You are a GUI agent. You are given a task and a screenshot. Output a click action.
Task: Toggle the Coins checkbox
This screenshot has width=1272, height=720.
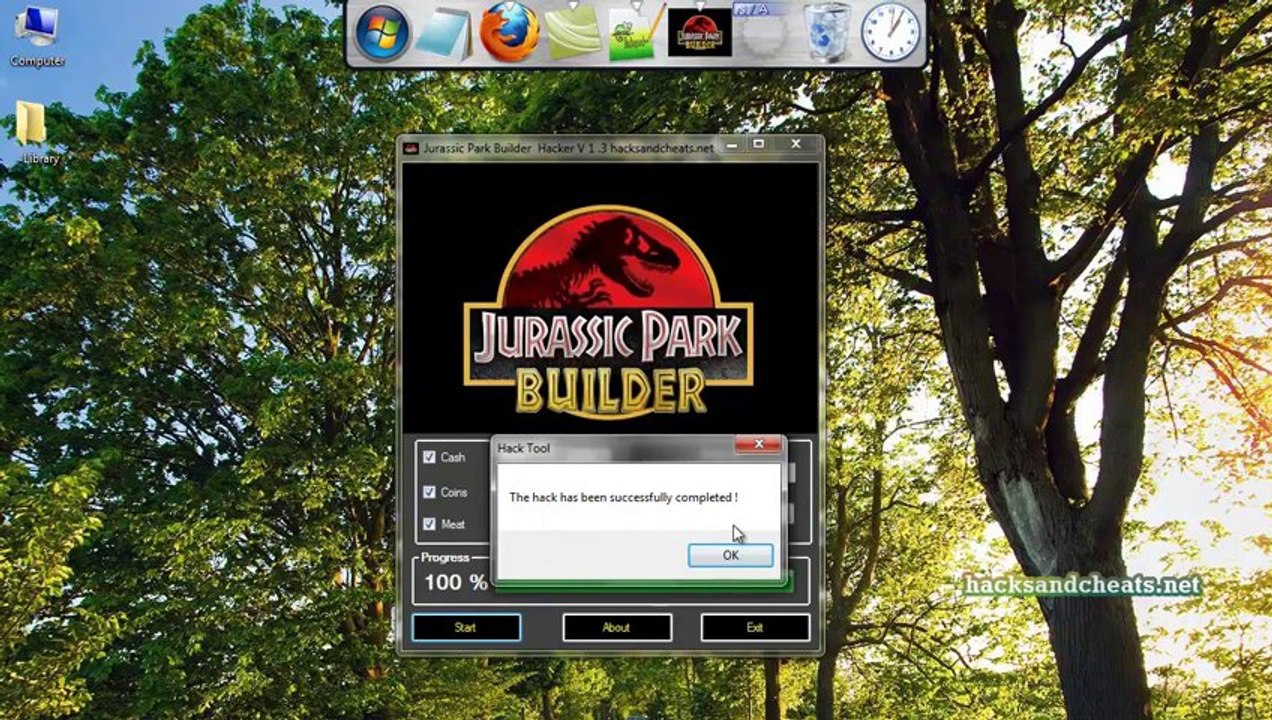pyautogui.click(x=429, y=492)
